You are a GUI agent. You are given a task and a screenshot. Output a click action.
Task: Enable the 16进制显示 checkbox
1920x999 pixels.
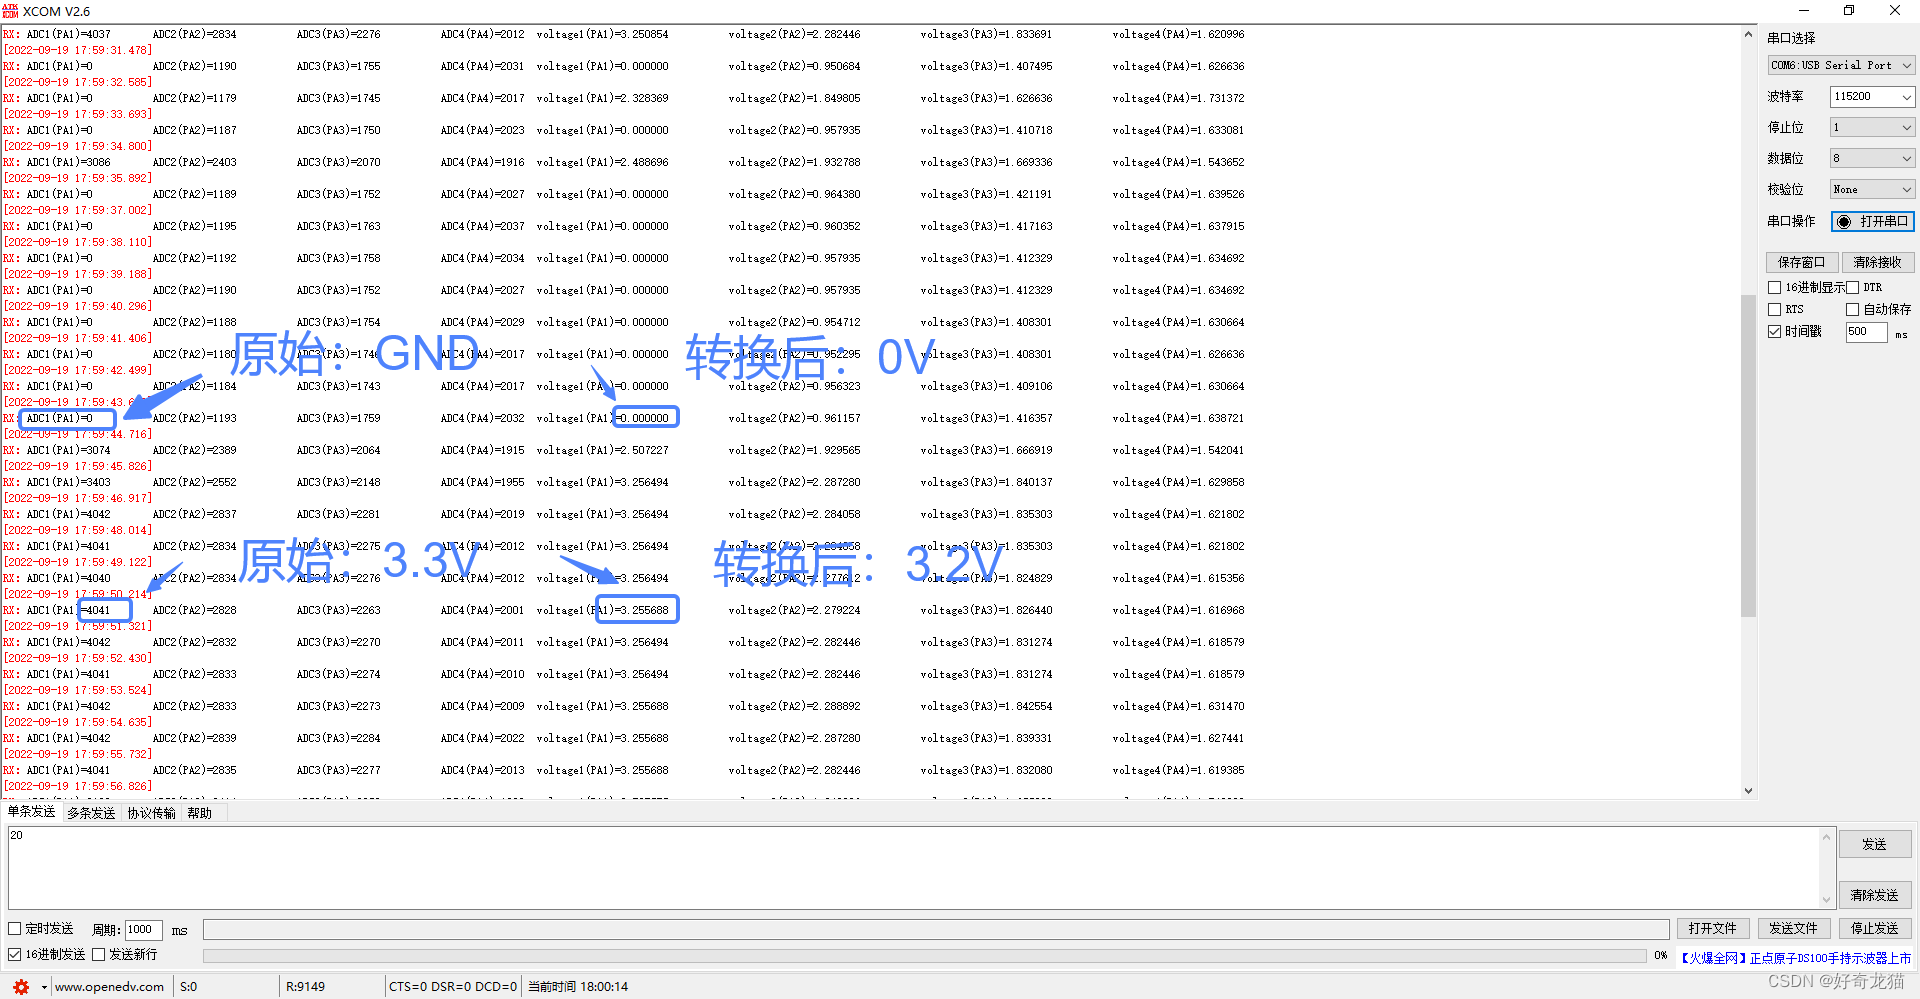[1775, 287]
